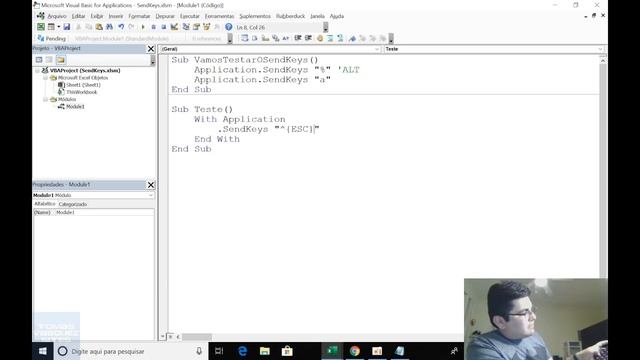Open the Project Explorer toolbar icon
Viewport: 640px width, 360px height.
186,27
